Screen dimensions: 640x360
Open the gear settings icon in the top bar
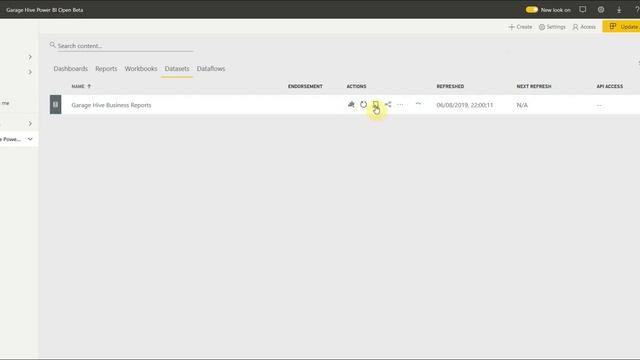coord(601,9)
